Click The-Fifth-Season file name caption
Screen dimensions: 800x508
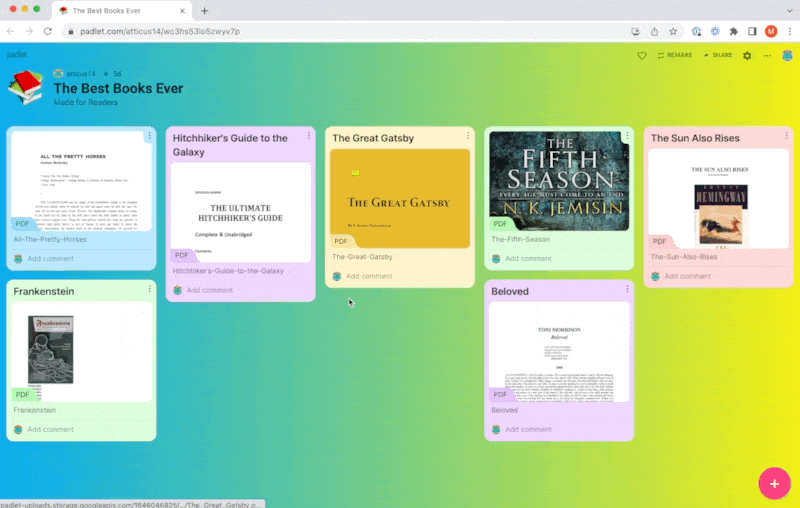point(520,239)
